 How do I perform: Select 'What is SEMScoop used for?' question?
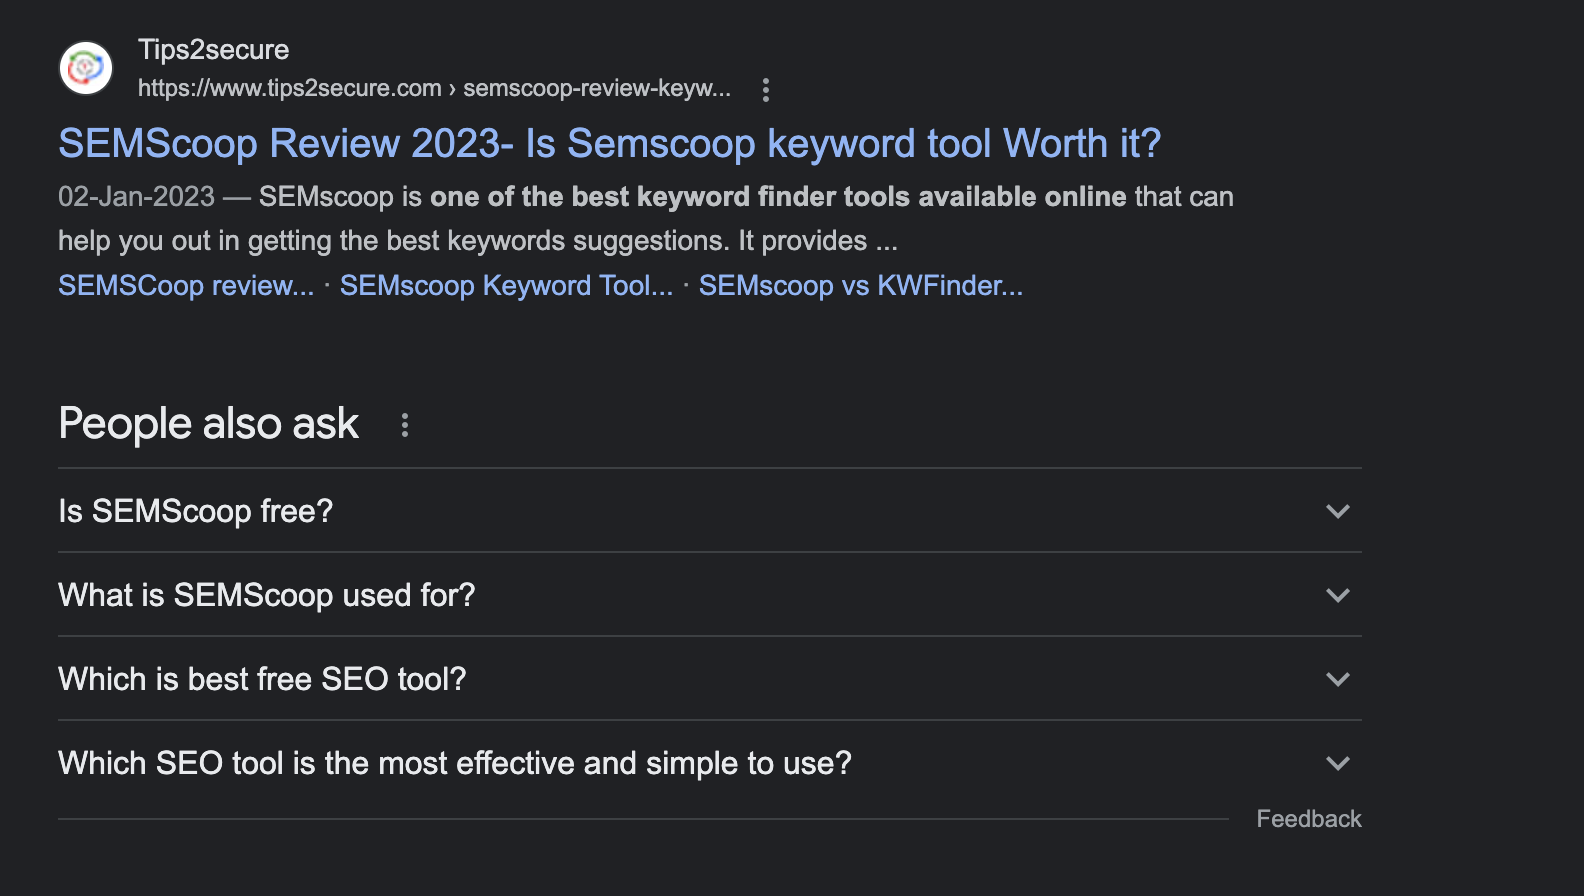pyautogui.click(x=267, y=595)
